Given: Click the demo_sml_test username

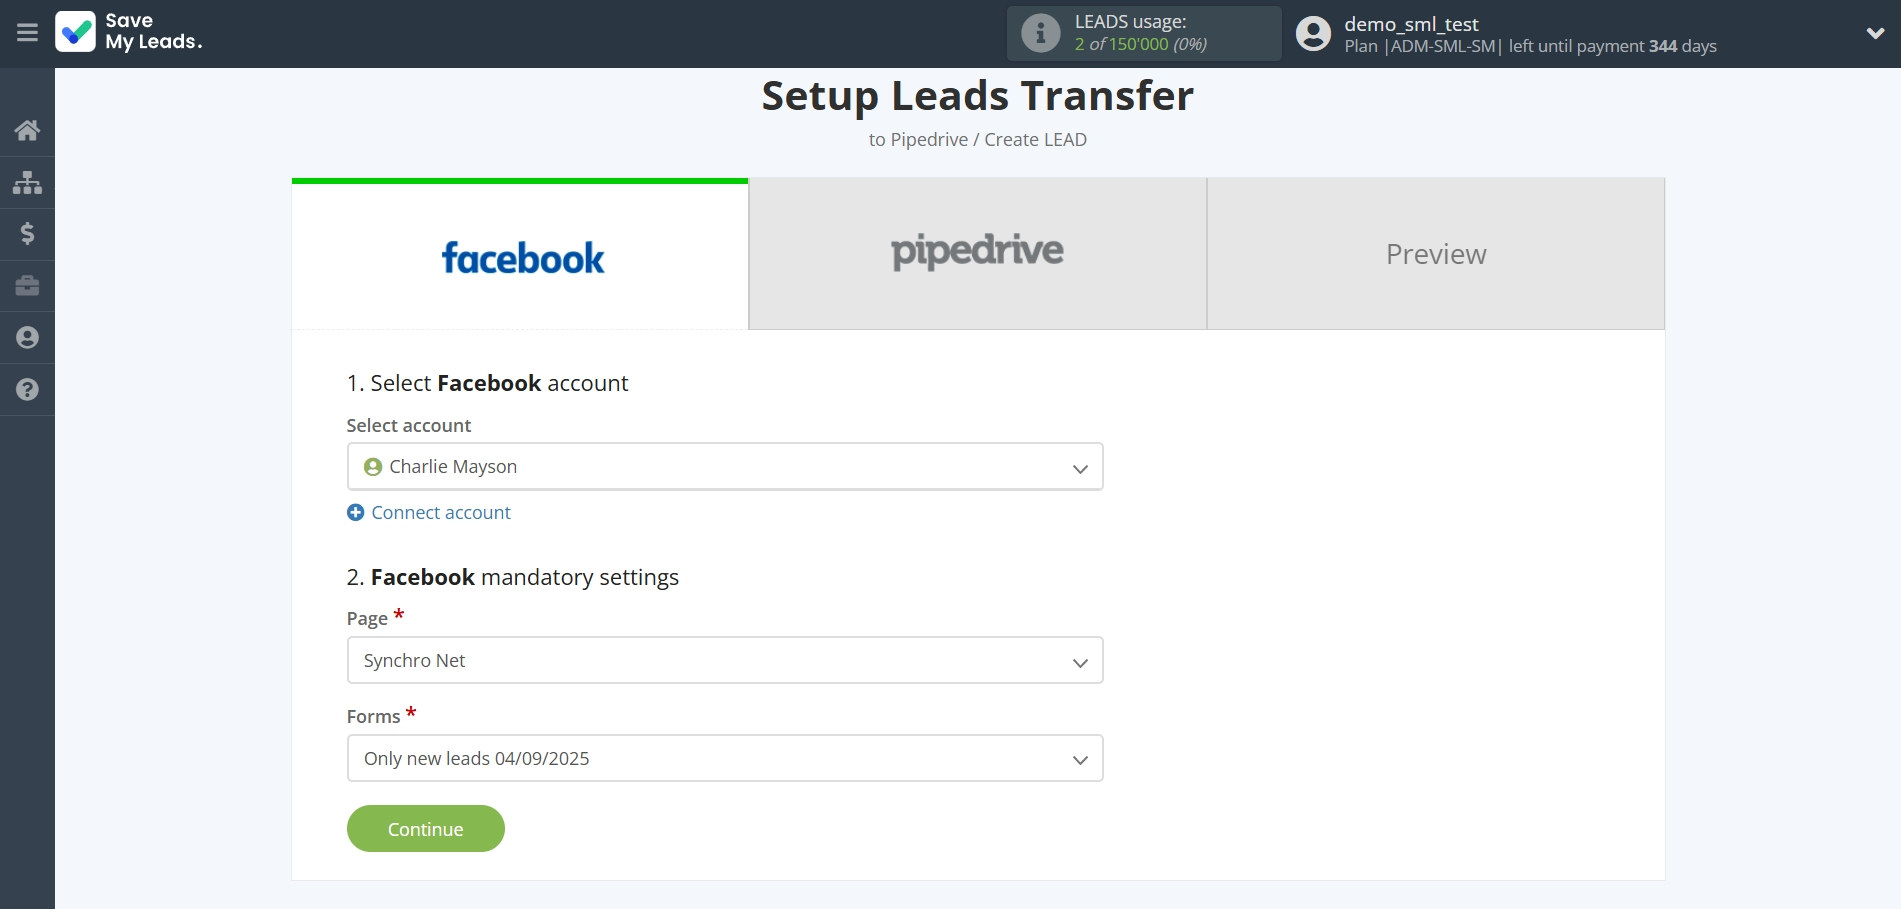Looking at the screenshot, I should coord(1411,24).
